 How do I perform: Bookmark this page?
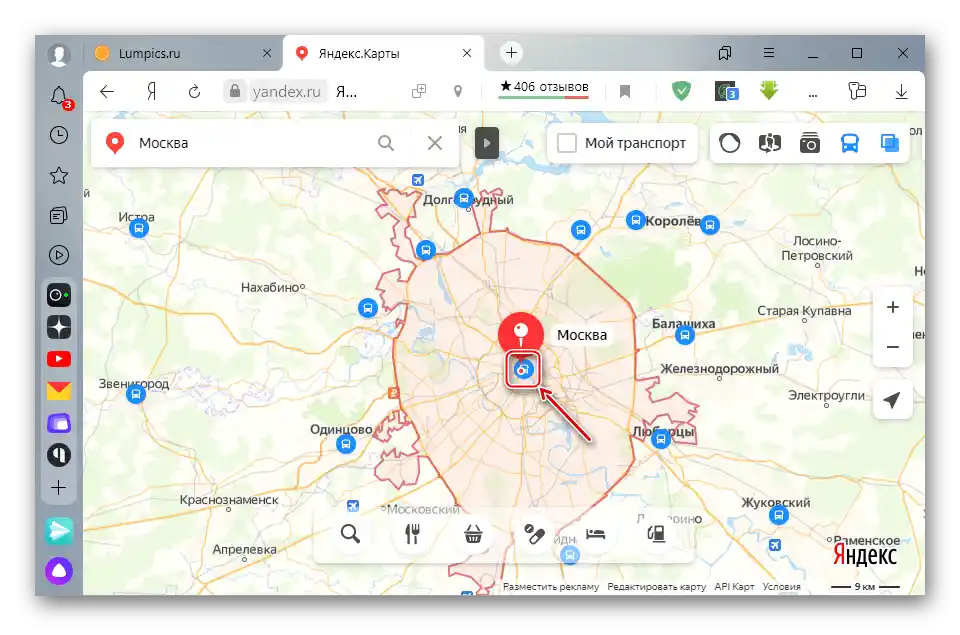(x=625, y=91)
